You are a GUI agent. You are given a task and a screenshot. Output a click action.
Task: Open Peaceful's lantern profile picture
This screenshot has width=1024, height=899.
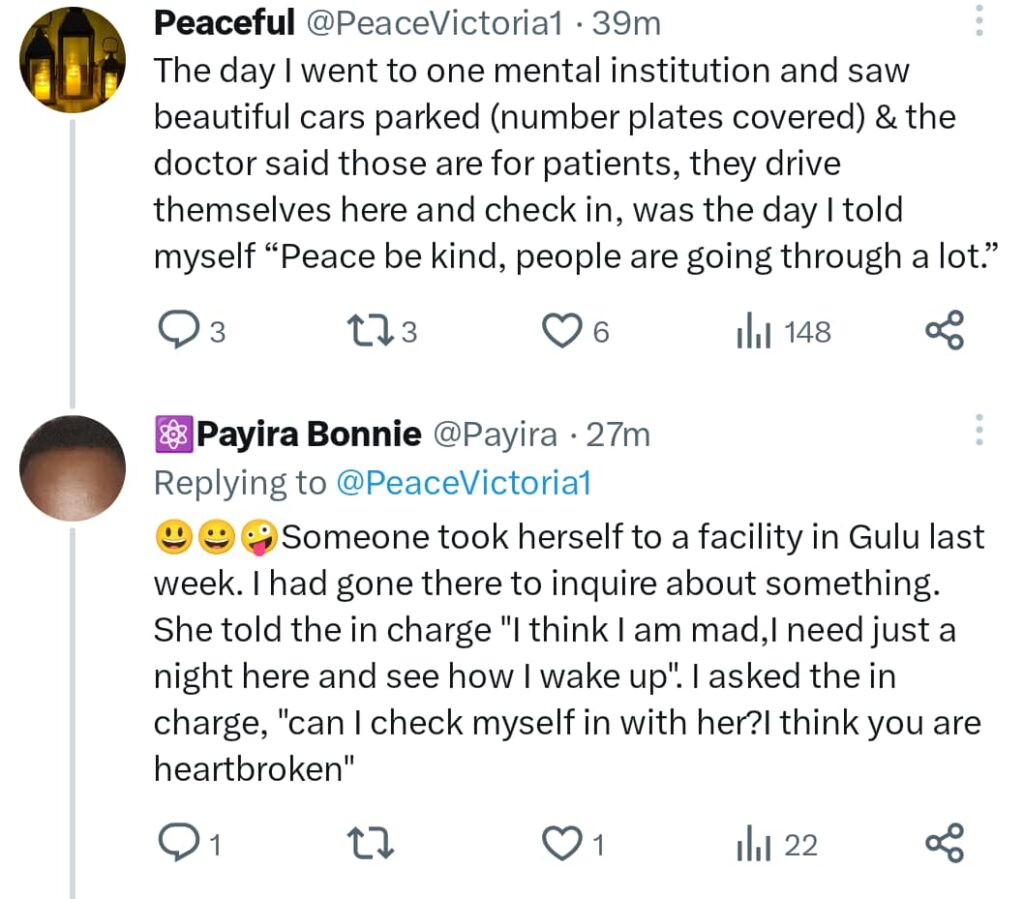click(73, 60)
